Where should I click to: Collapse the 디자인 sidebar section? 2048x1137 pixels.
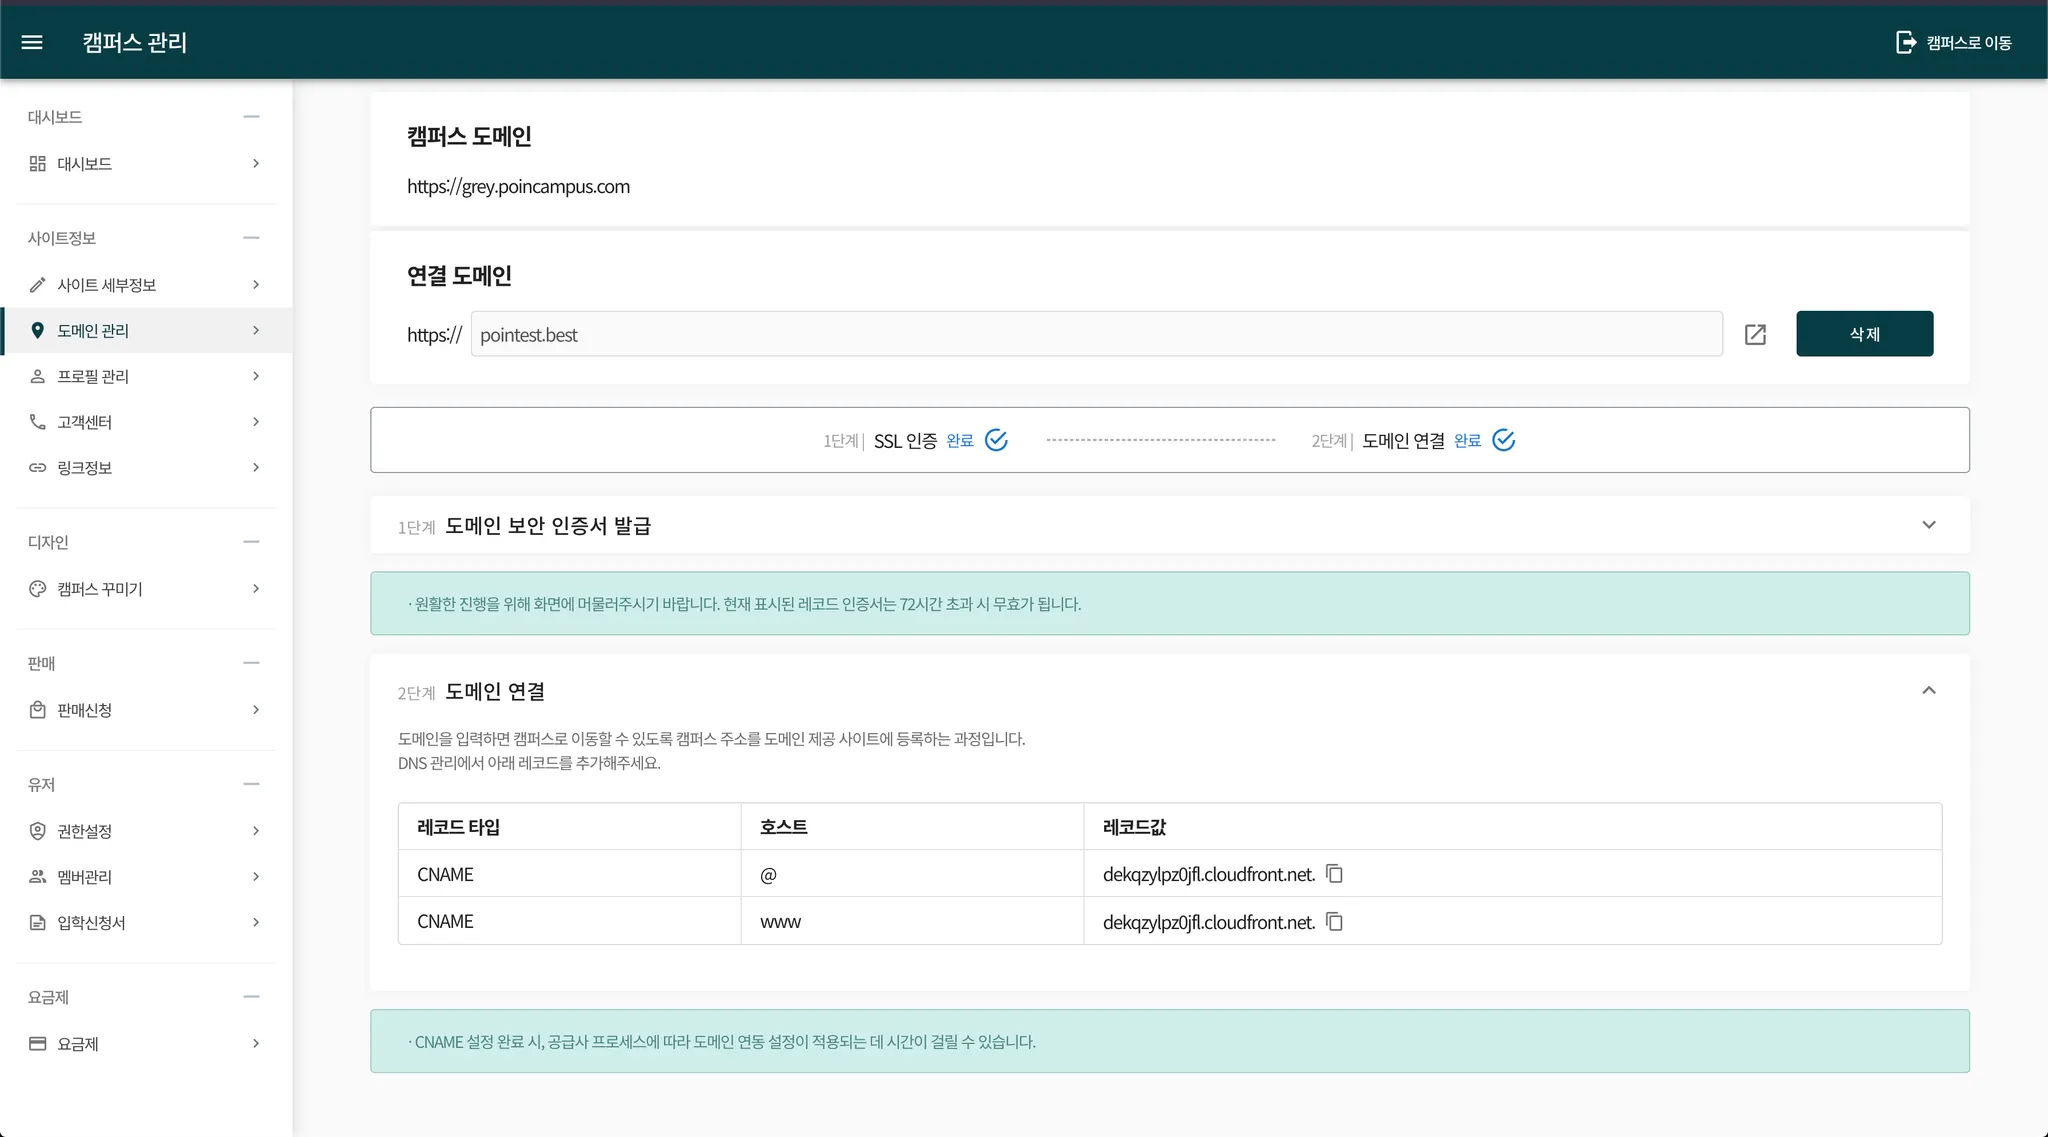click(x=251, y=542)
